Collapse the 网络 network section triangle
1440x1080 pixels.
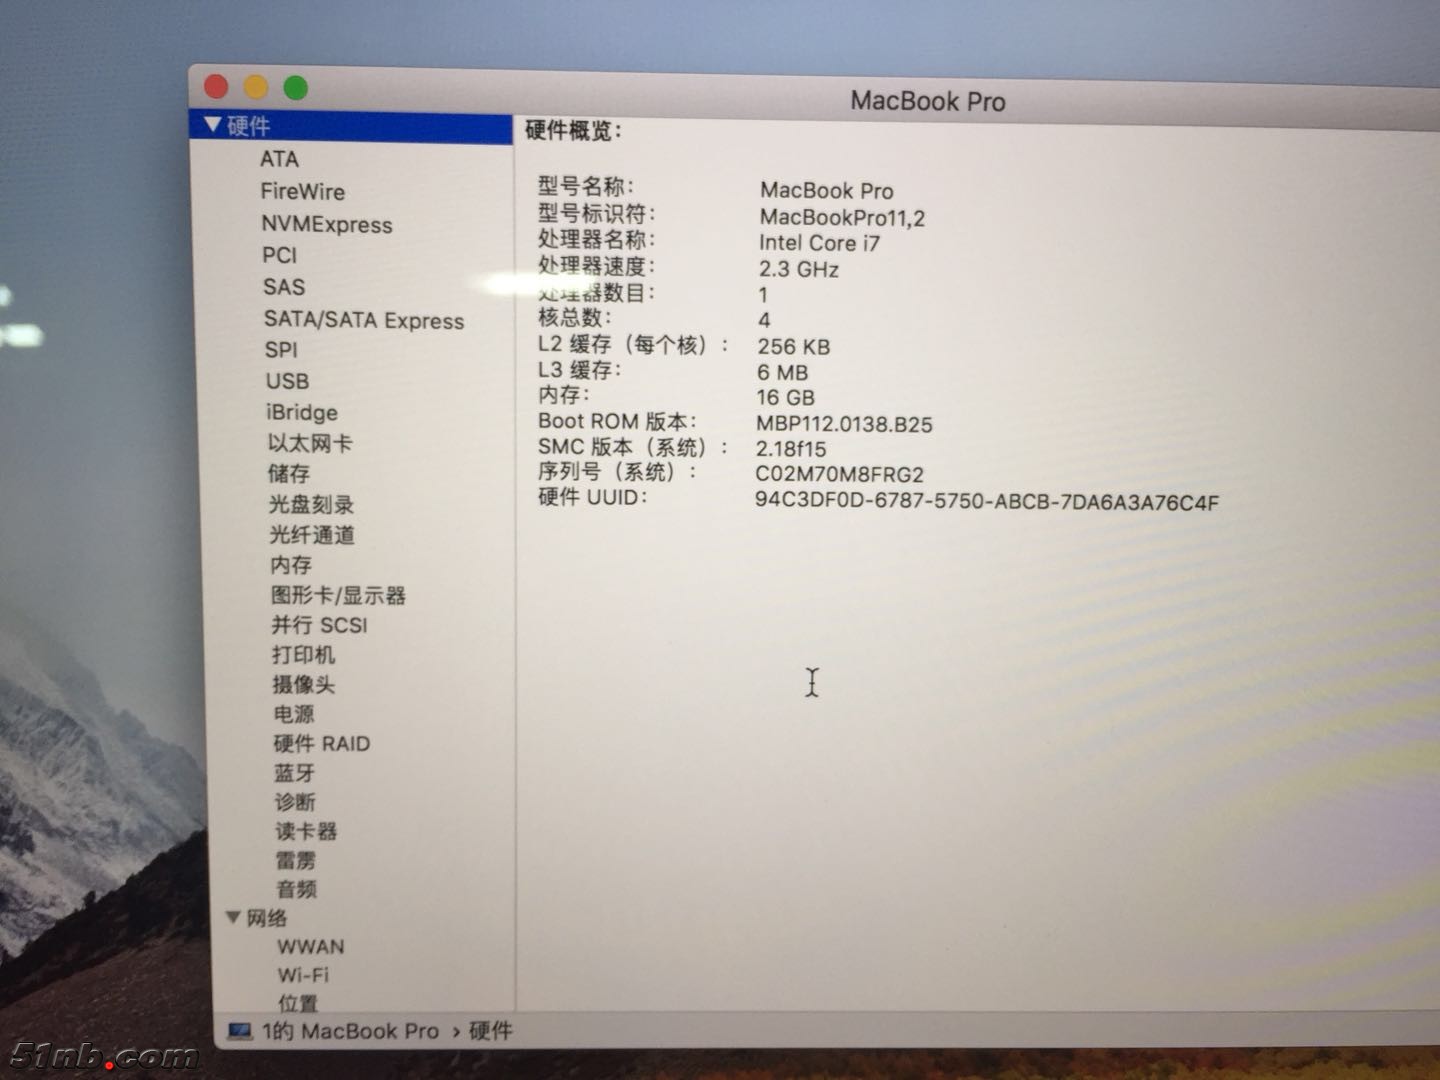[x=233, y=917]
